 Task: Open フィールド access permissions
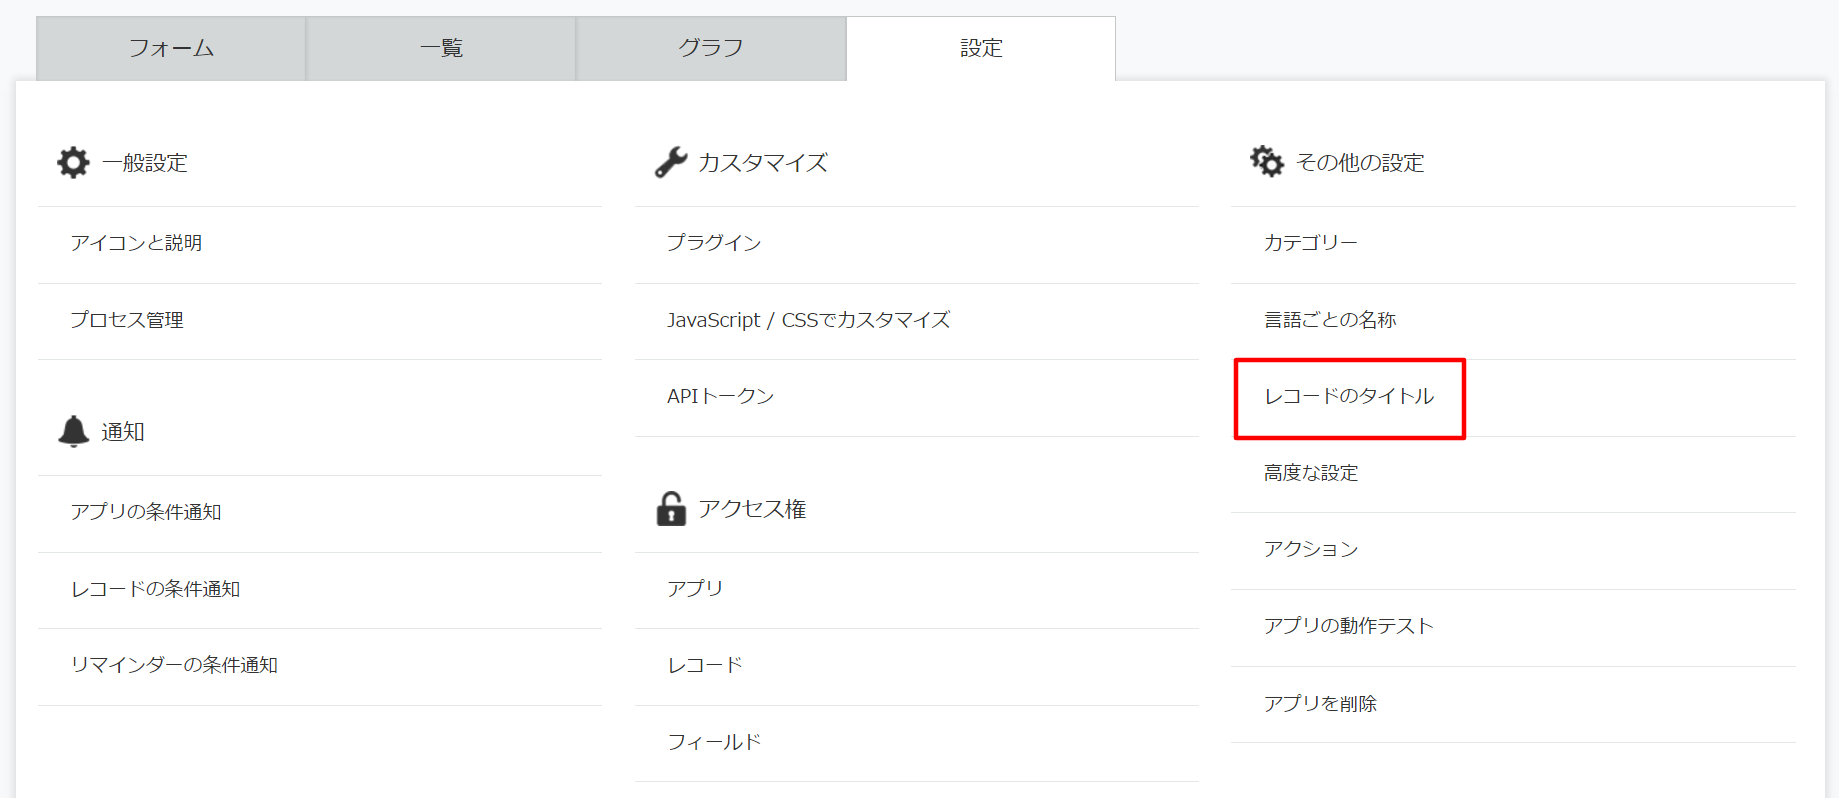714,742
